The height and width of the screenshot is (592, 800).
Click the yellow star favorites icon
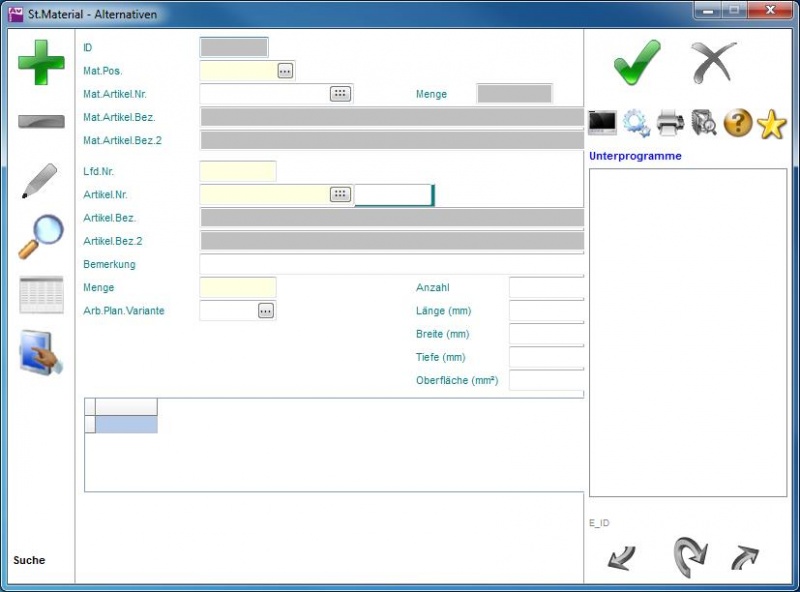tap(772, 123)
